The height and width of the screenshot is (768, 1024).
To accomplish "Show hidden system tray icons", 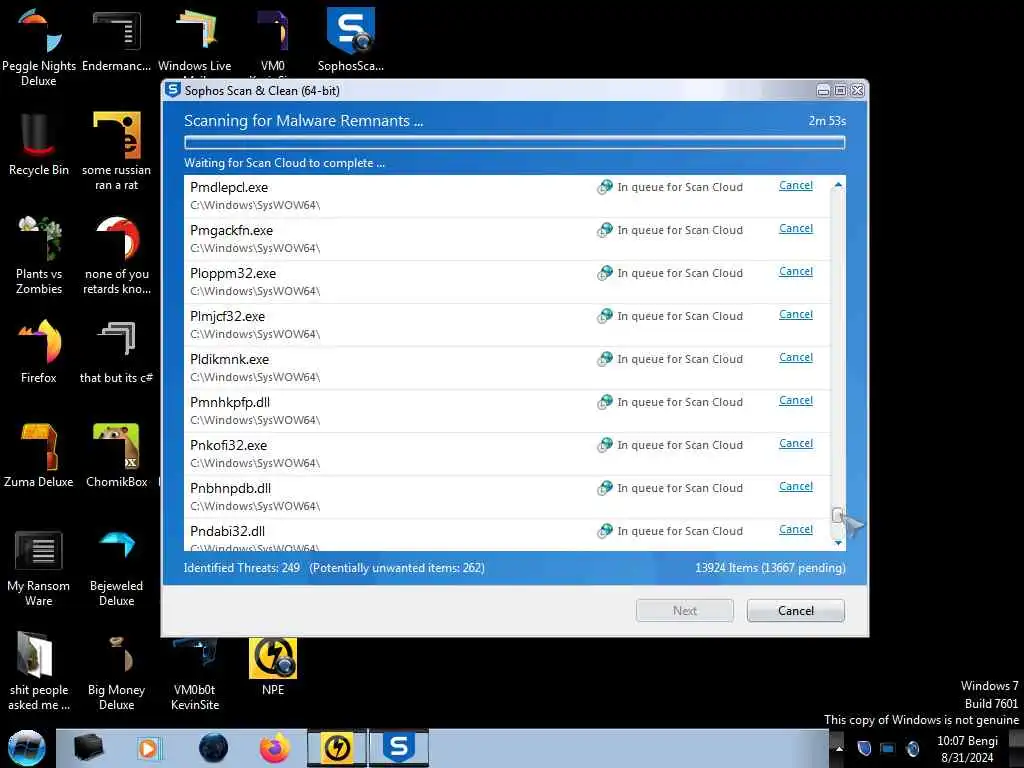I will pos(840,749).
